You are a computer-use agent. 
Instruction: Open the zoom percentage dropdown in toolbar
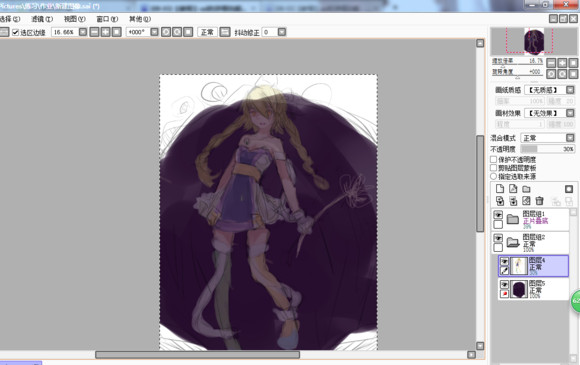coord(83,32)
